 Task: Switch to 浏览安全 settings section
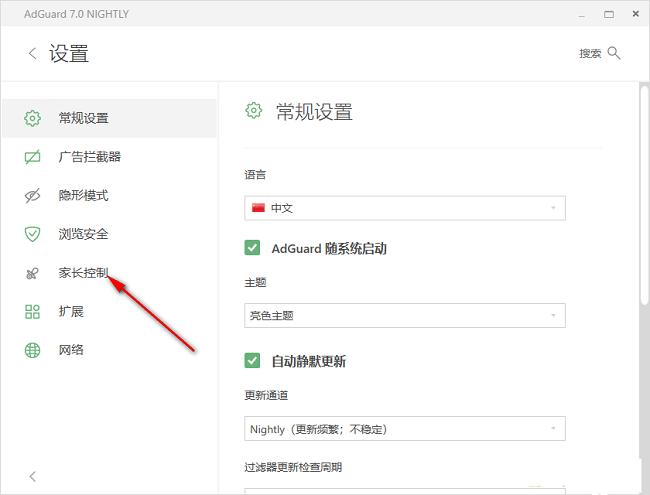pos(83,234)
